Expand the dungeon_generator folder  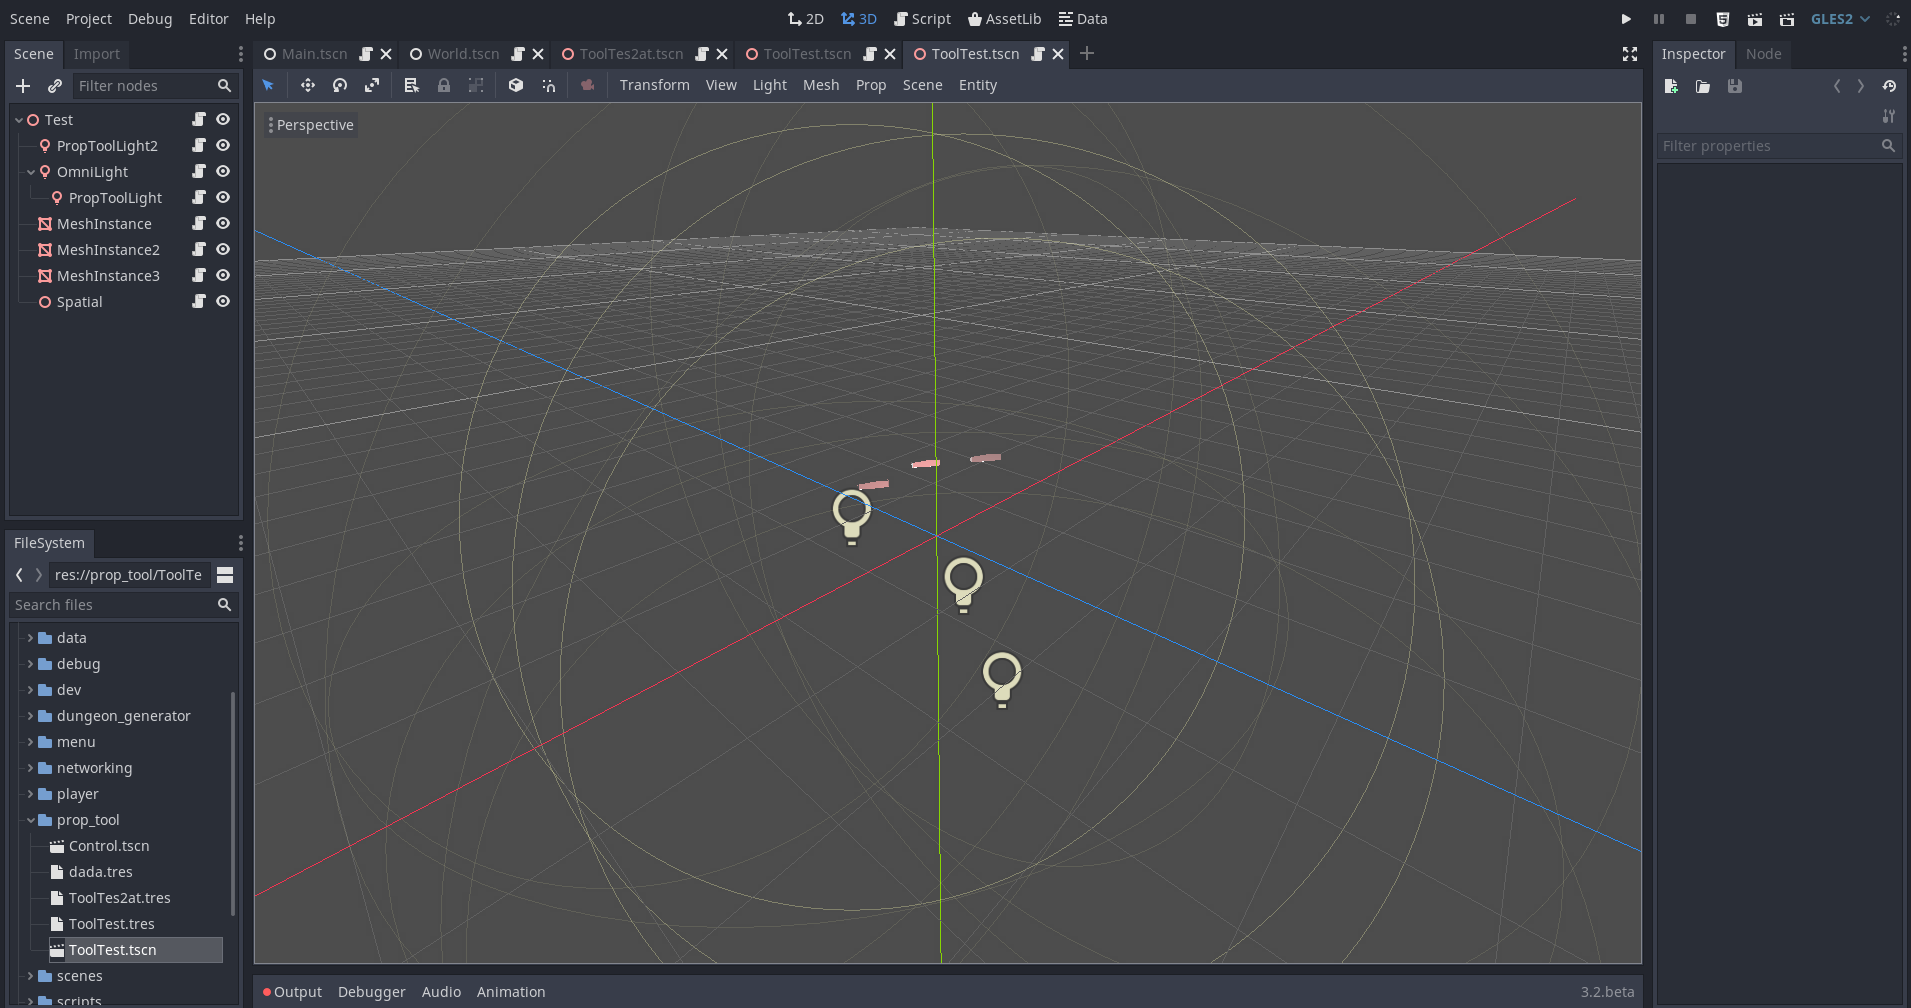(x=30, y=715)
